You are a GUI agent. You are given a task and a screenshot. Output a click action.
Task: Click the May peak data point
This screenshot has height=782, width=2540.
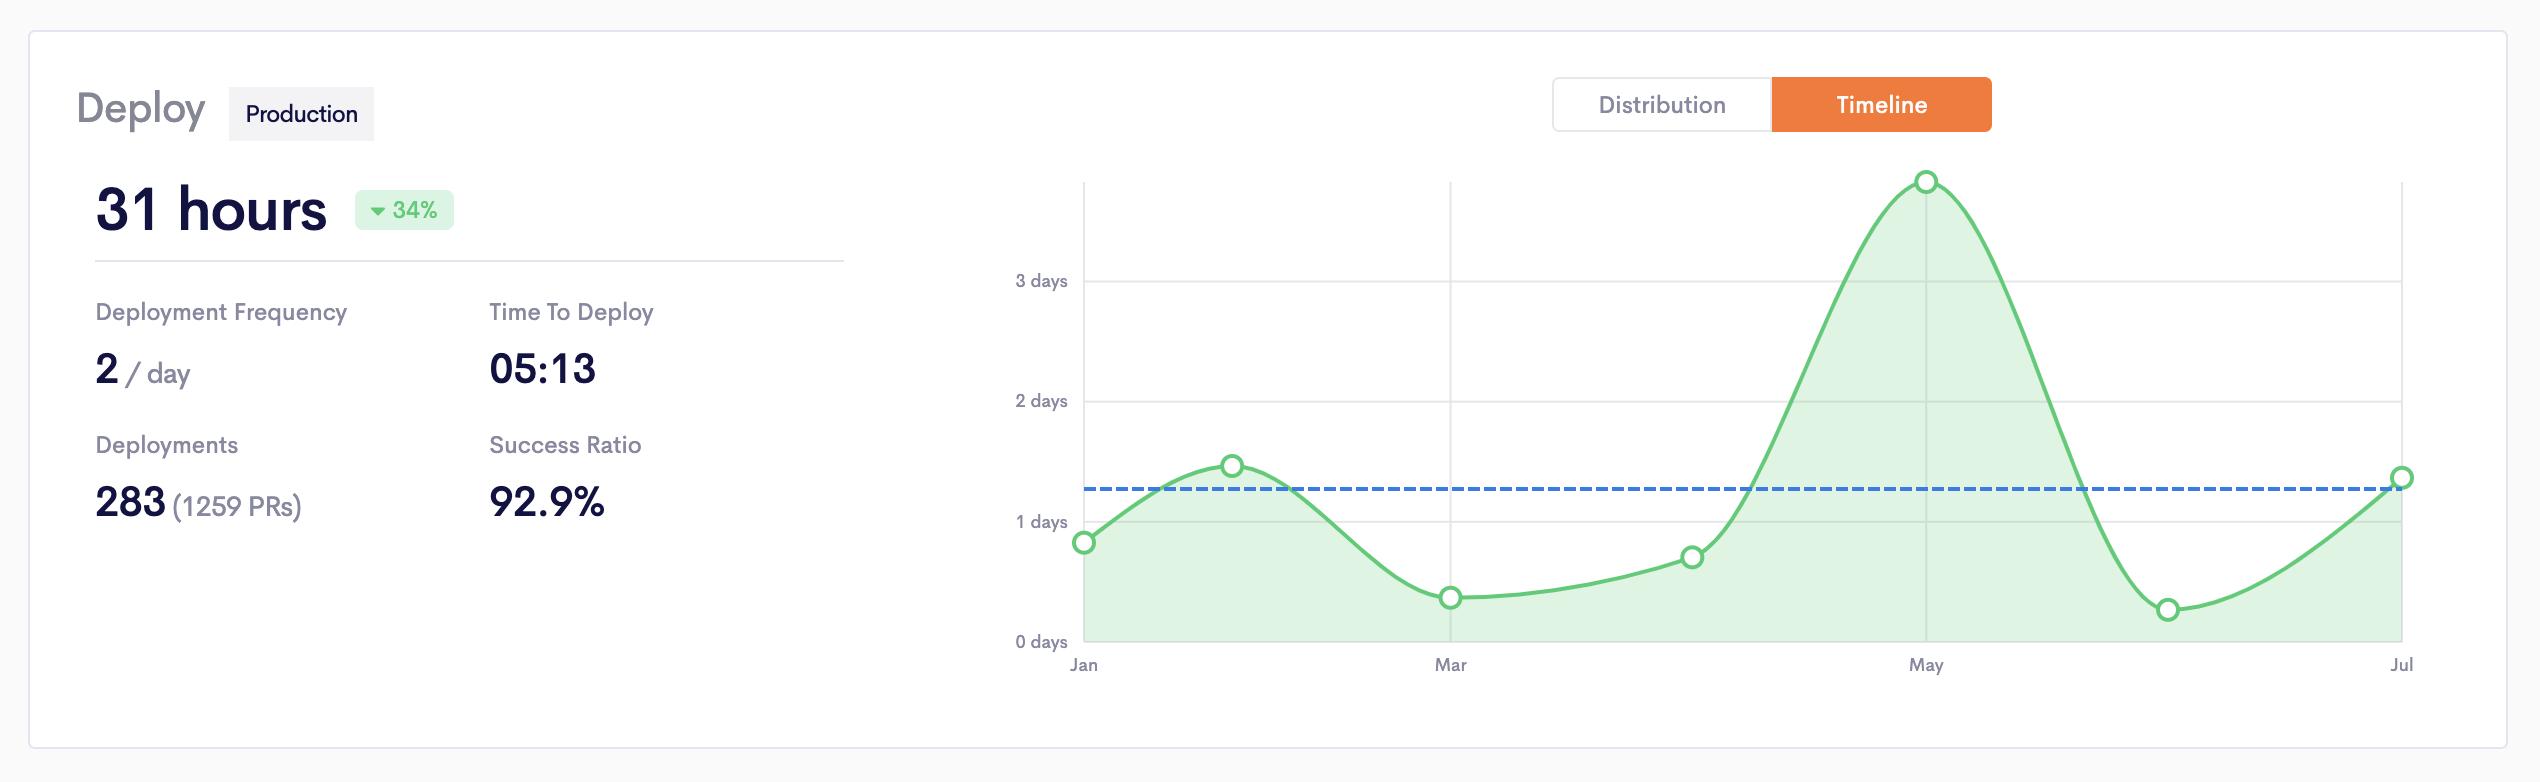1926,182
